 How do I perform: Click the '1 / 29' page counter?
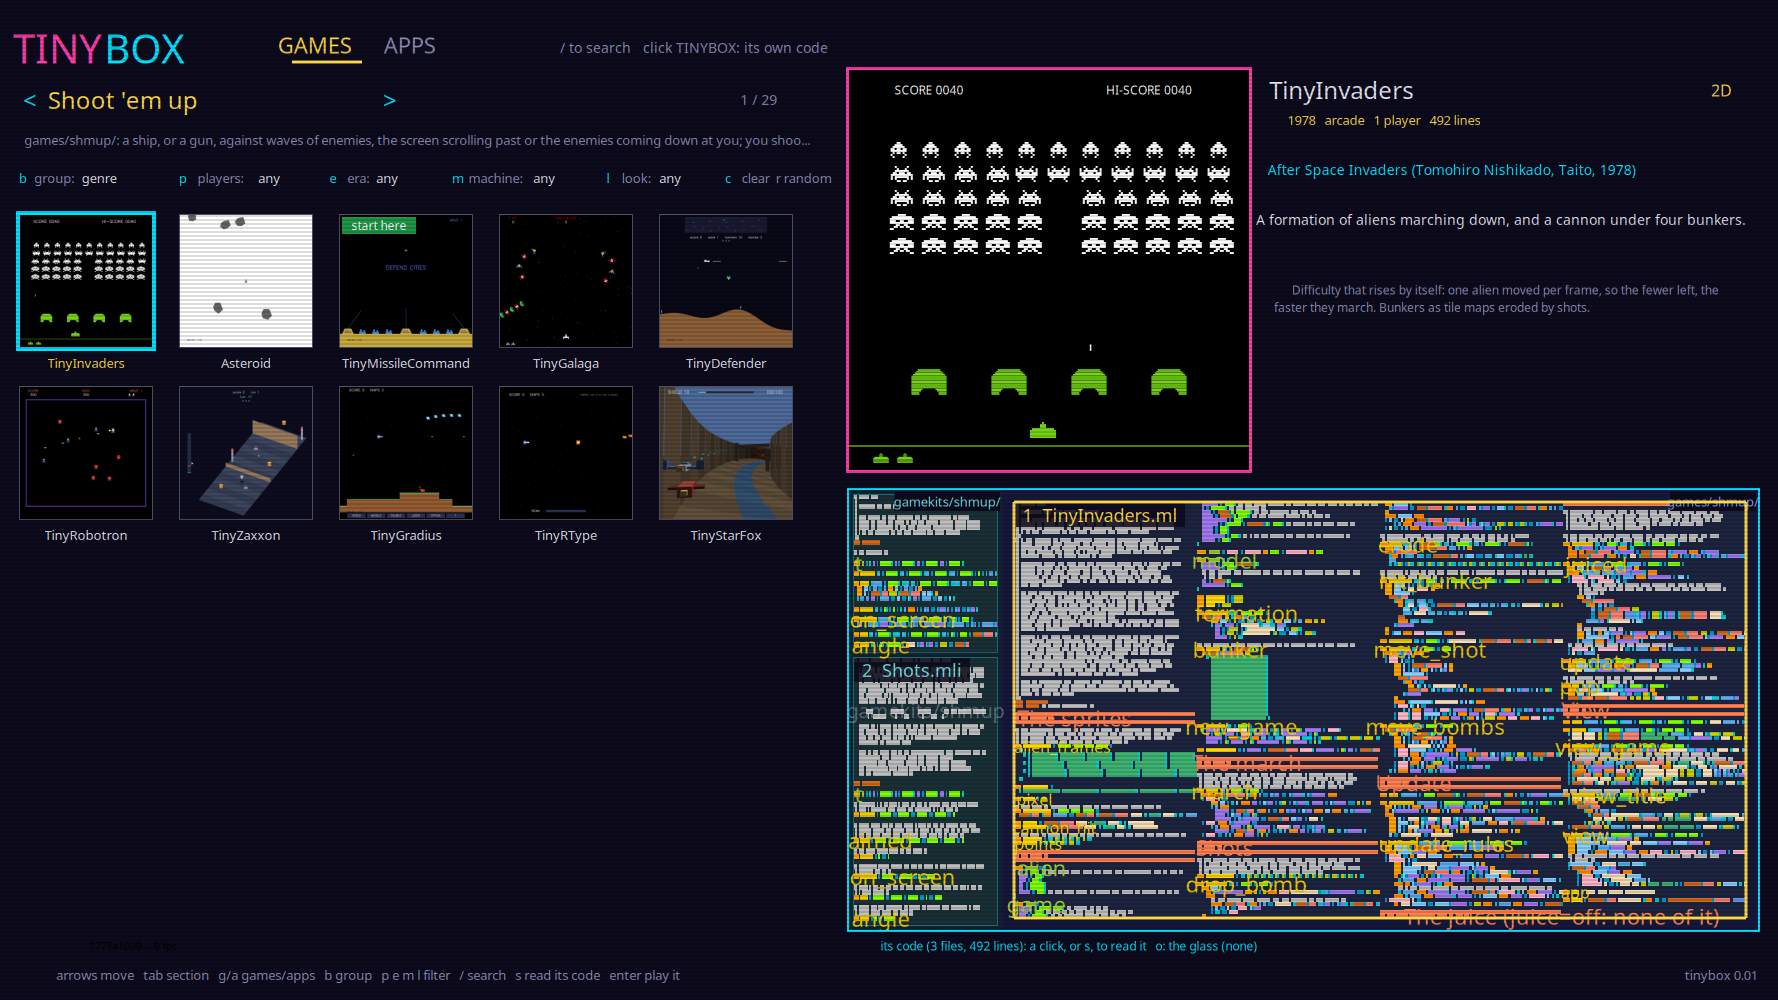pos(759,100)
